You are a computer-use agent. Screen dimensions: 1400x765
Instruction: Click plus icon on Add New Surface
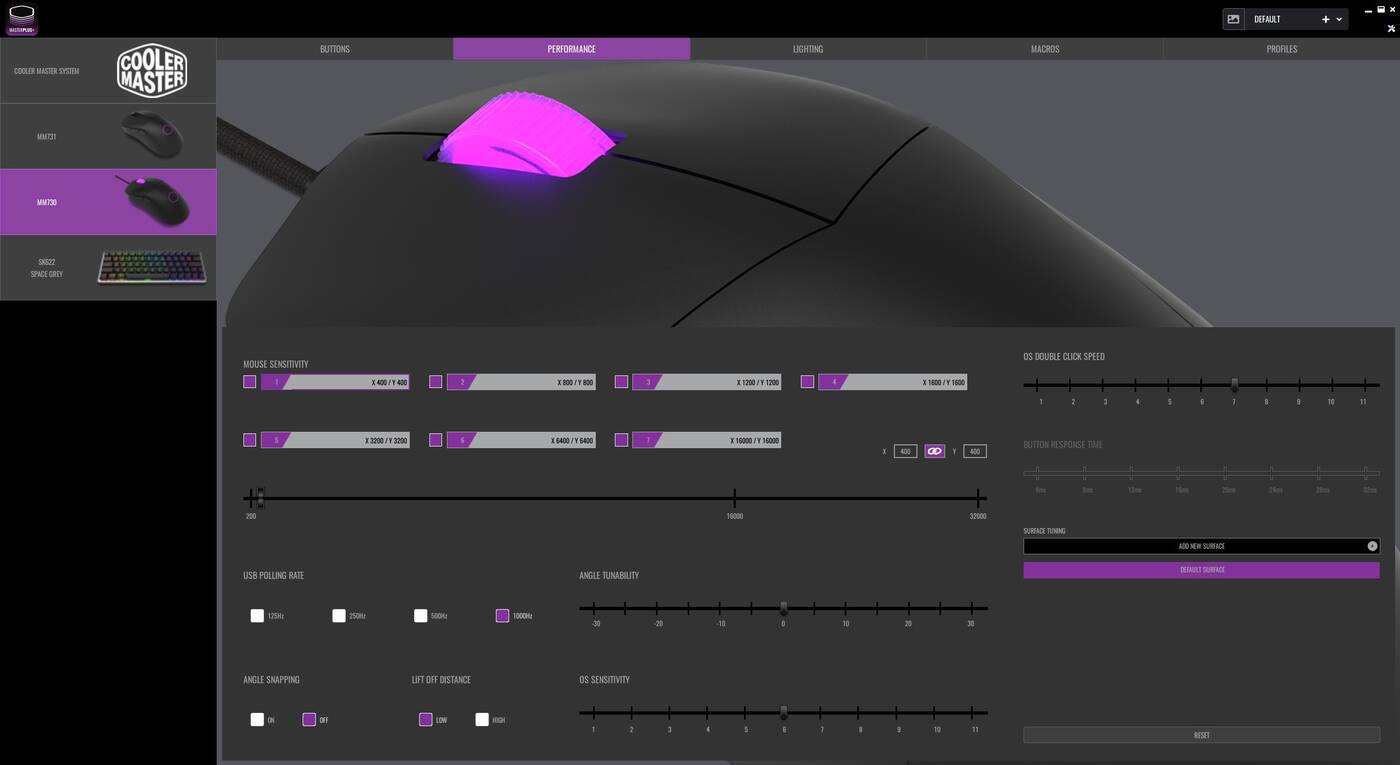(1372, 546)
